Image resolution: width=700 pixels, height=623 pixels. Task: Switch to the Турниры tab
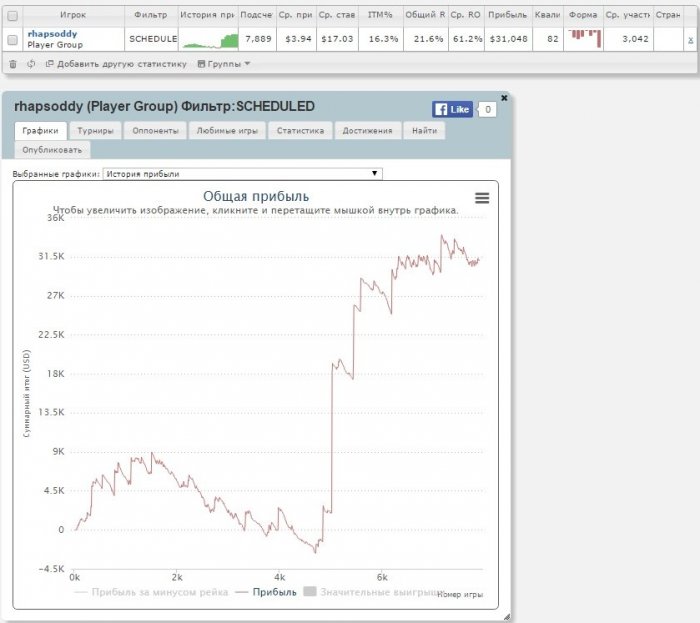96,131
